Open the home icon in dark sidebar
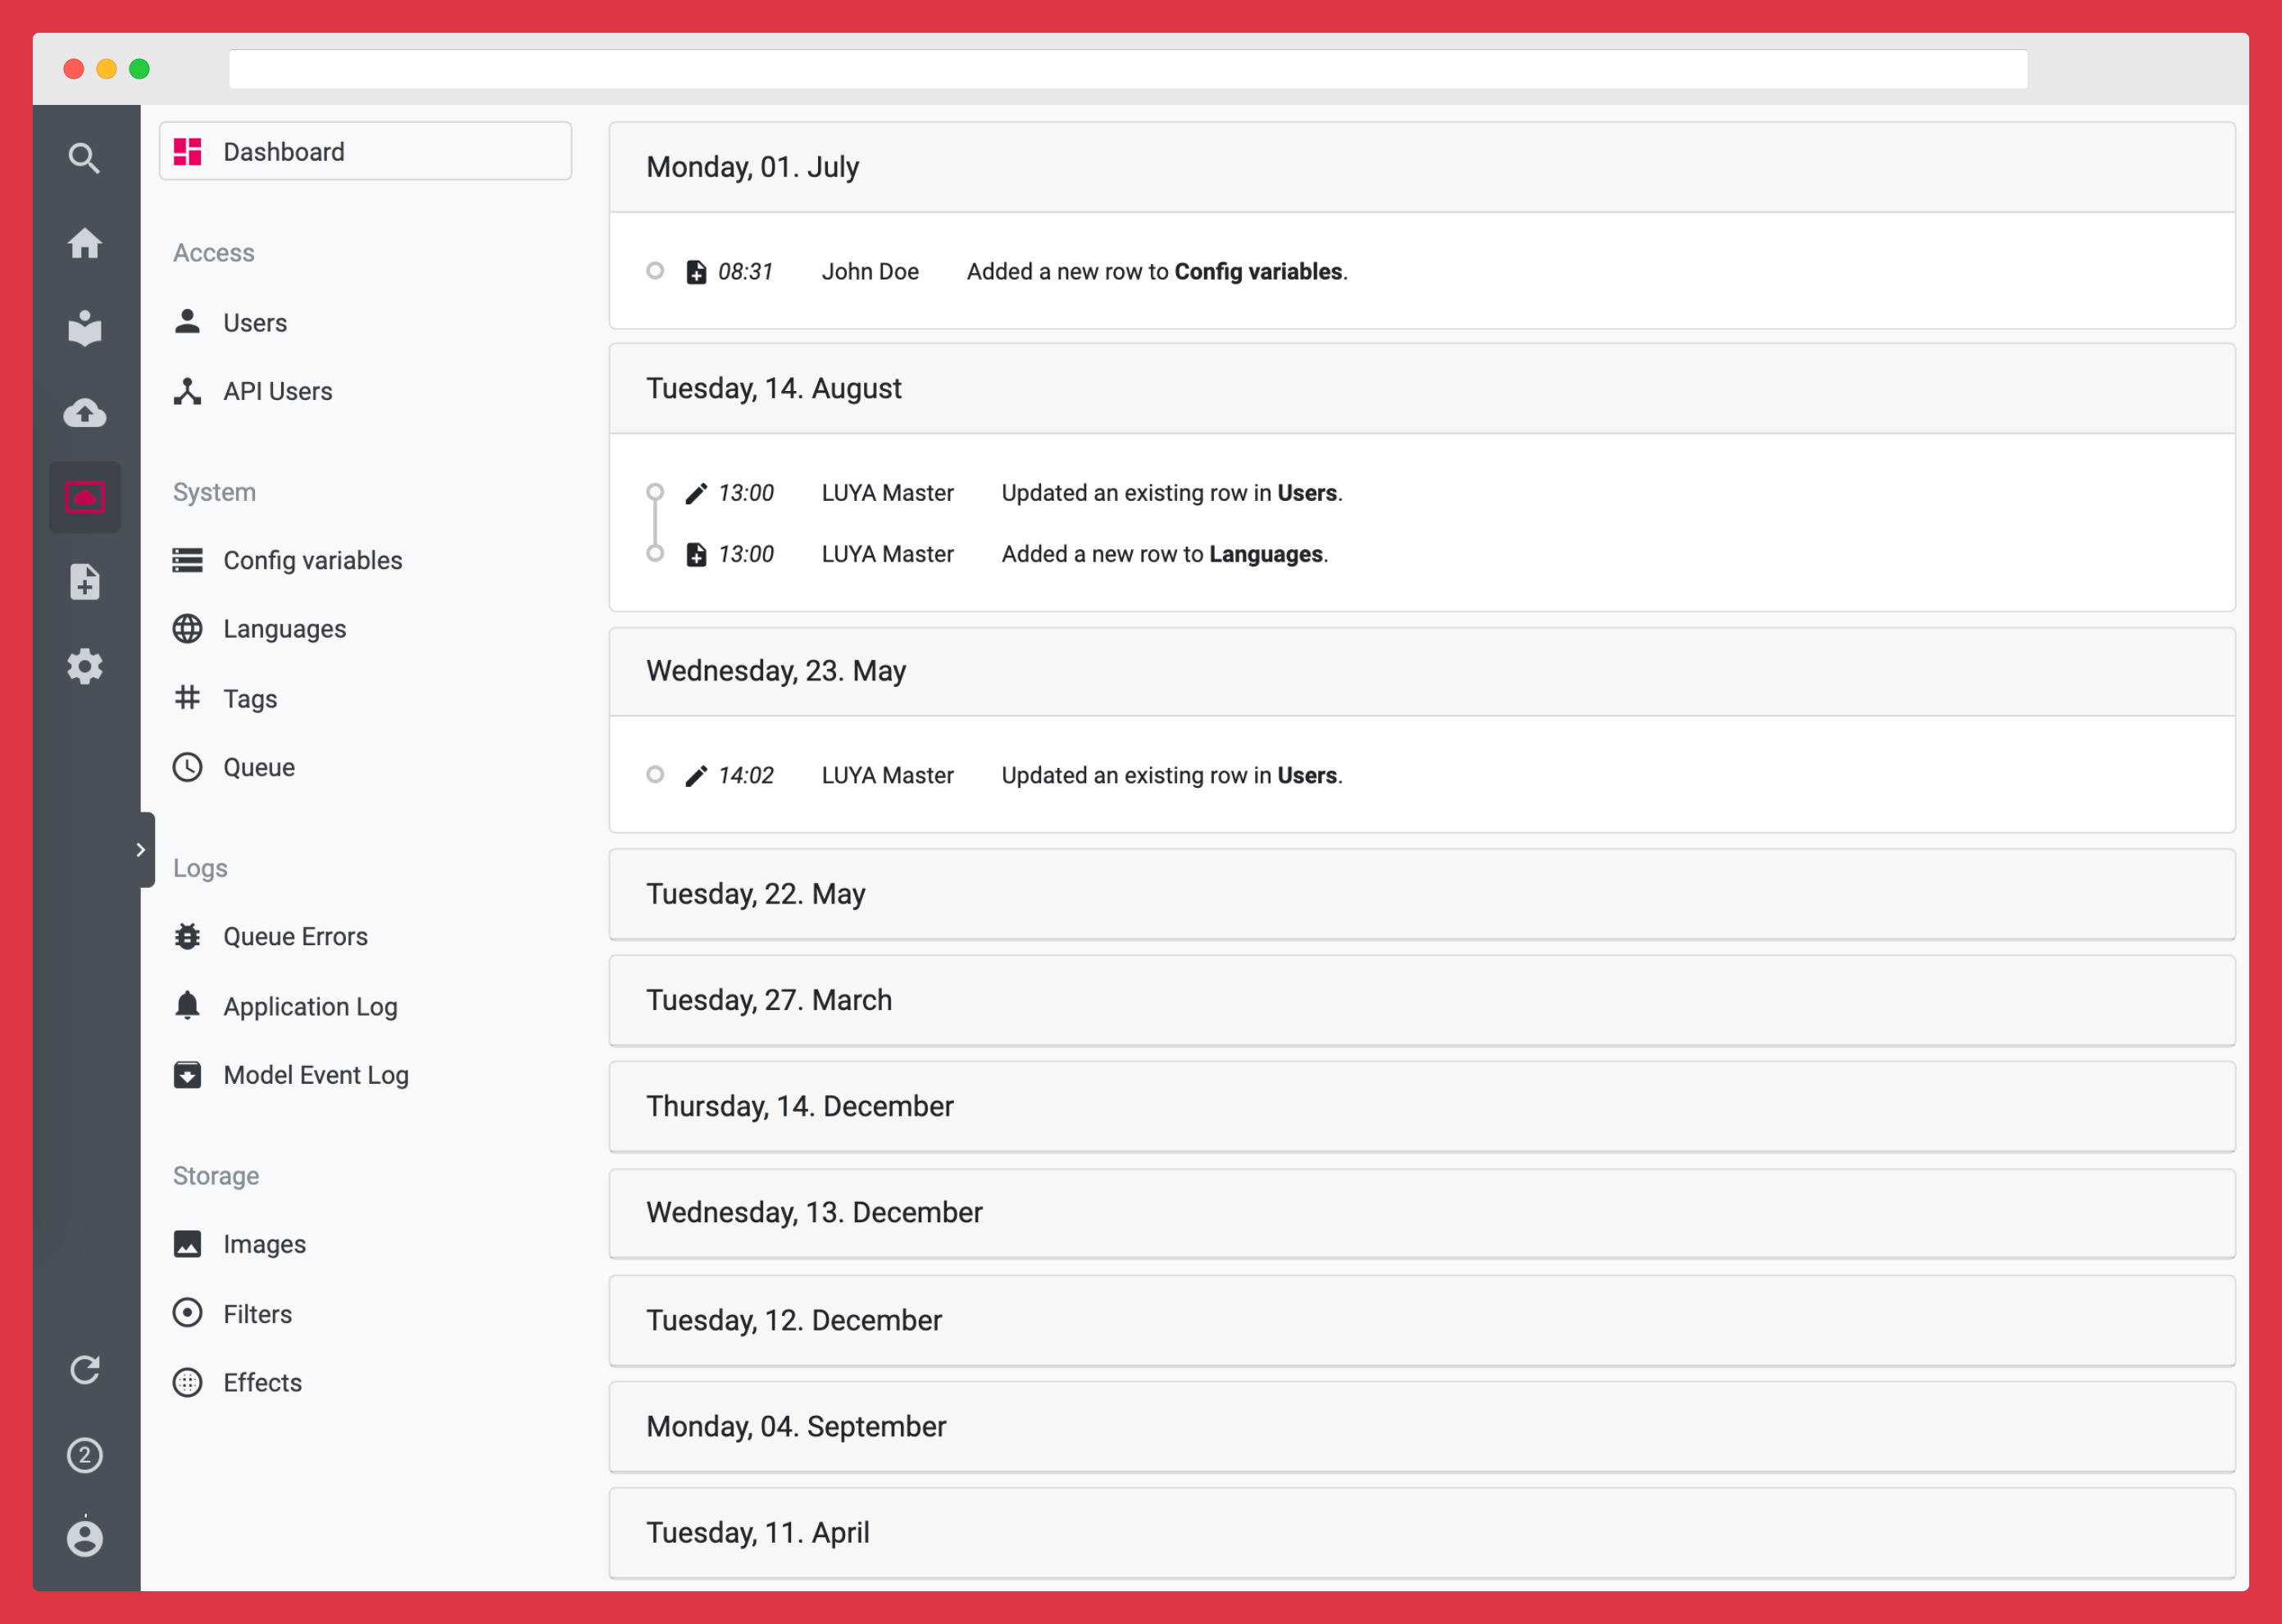 [x=84, y=243]
